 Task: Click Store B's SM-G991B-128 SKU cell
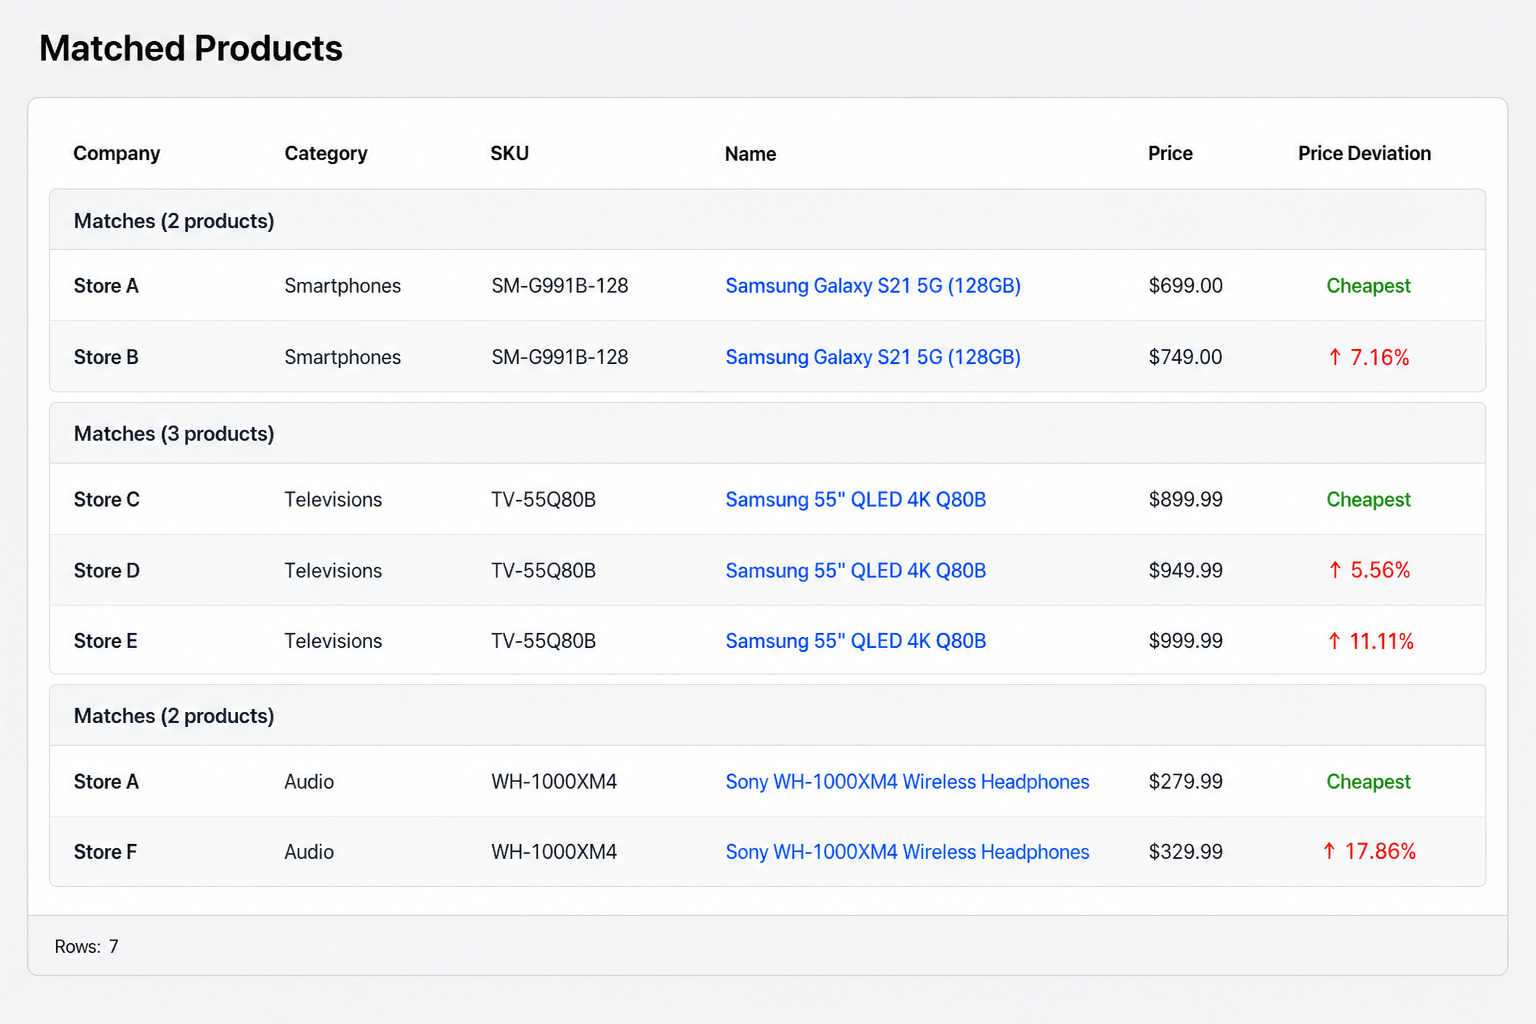point(560,357)
